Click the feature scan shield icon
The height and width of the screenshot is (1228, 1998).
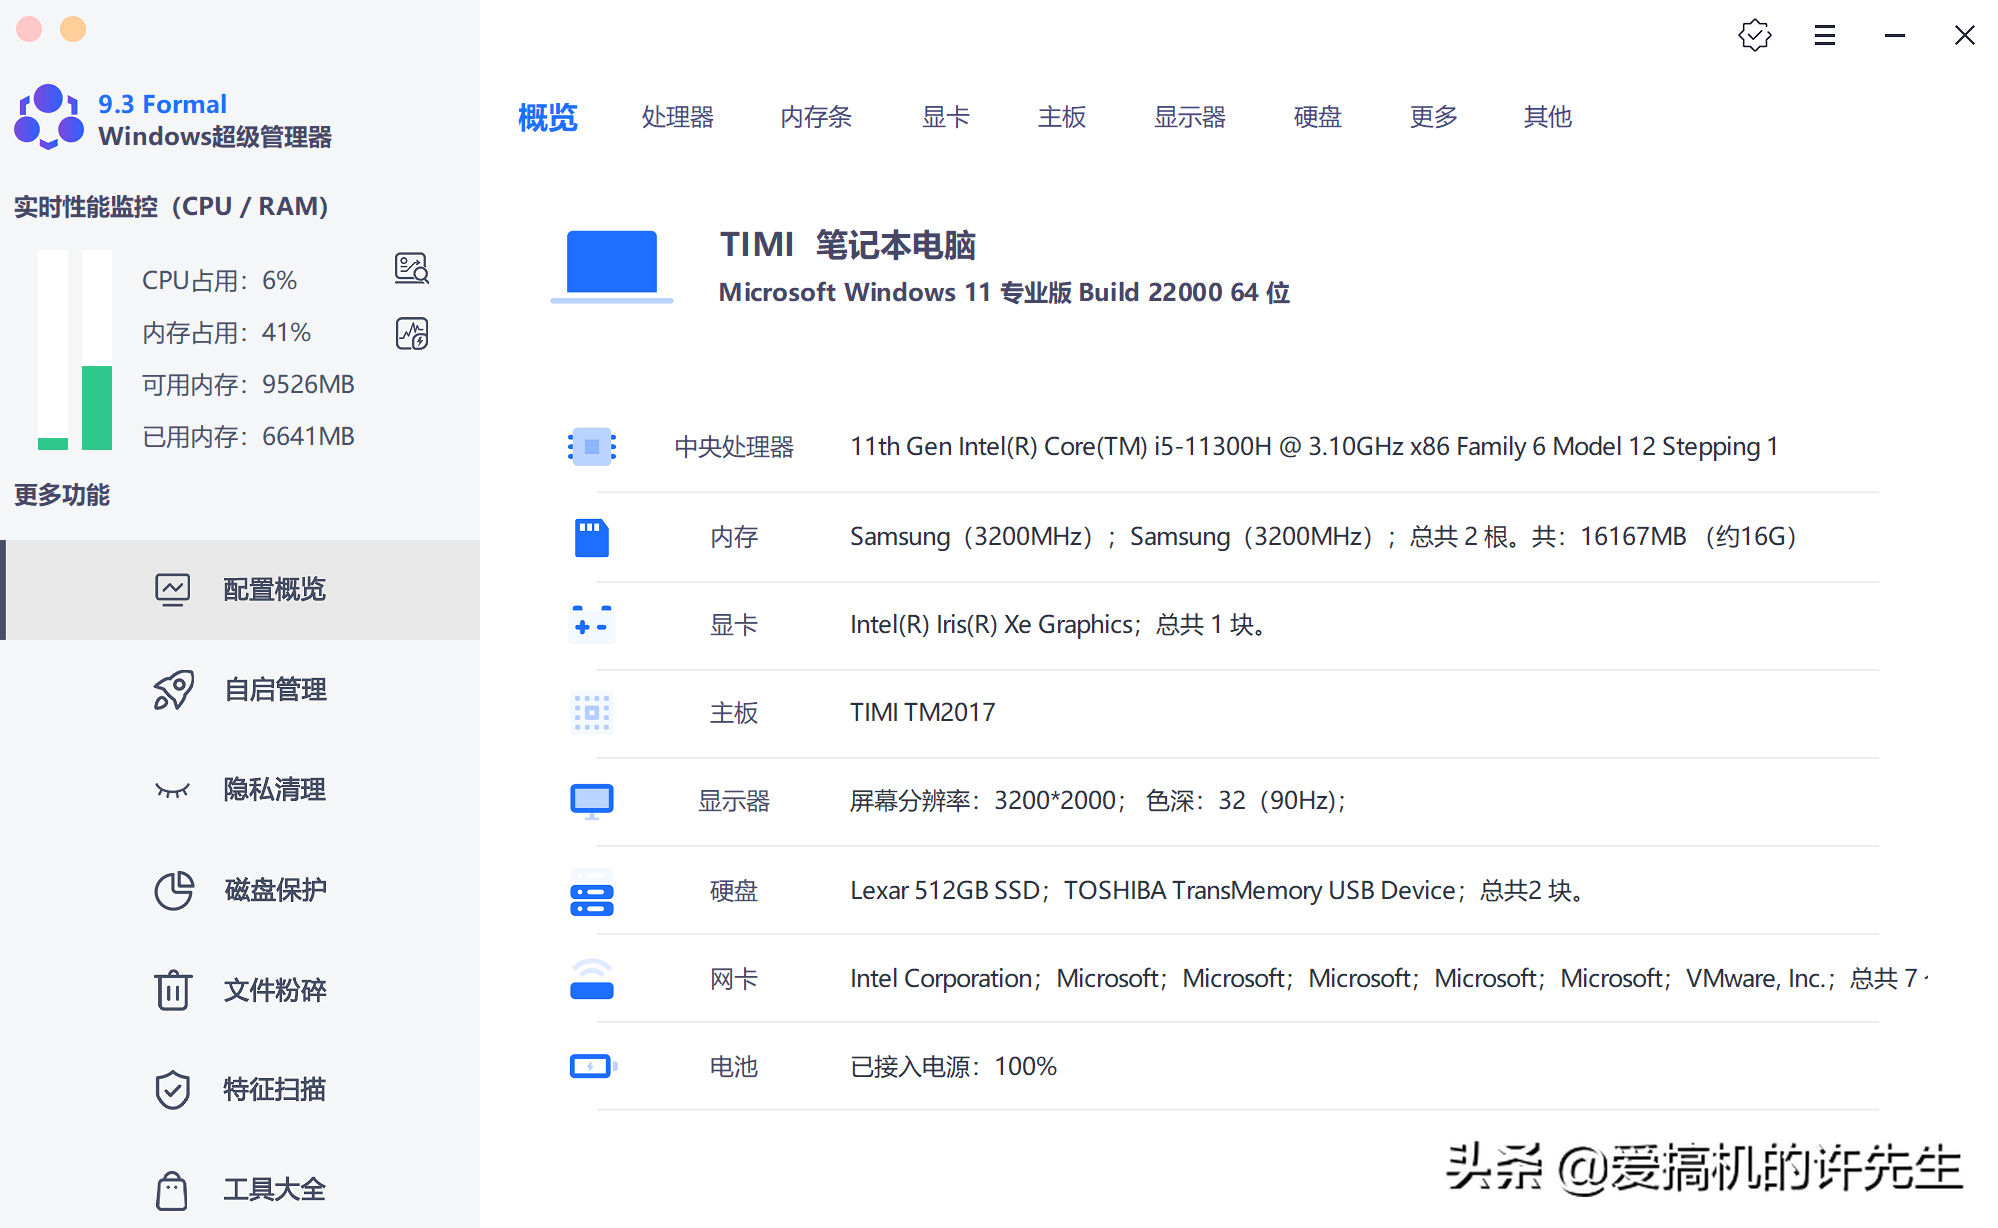(x=173, y=1090)
